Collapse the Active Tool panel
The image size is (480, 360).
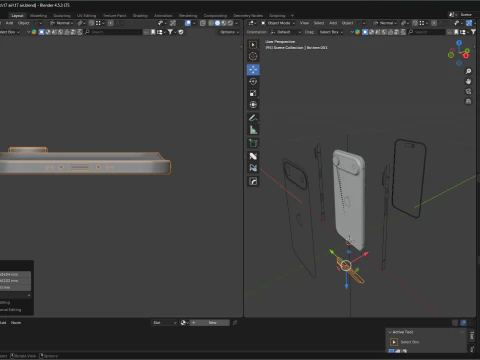click(x=390, y=332)
